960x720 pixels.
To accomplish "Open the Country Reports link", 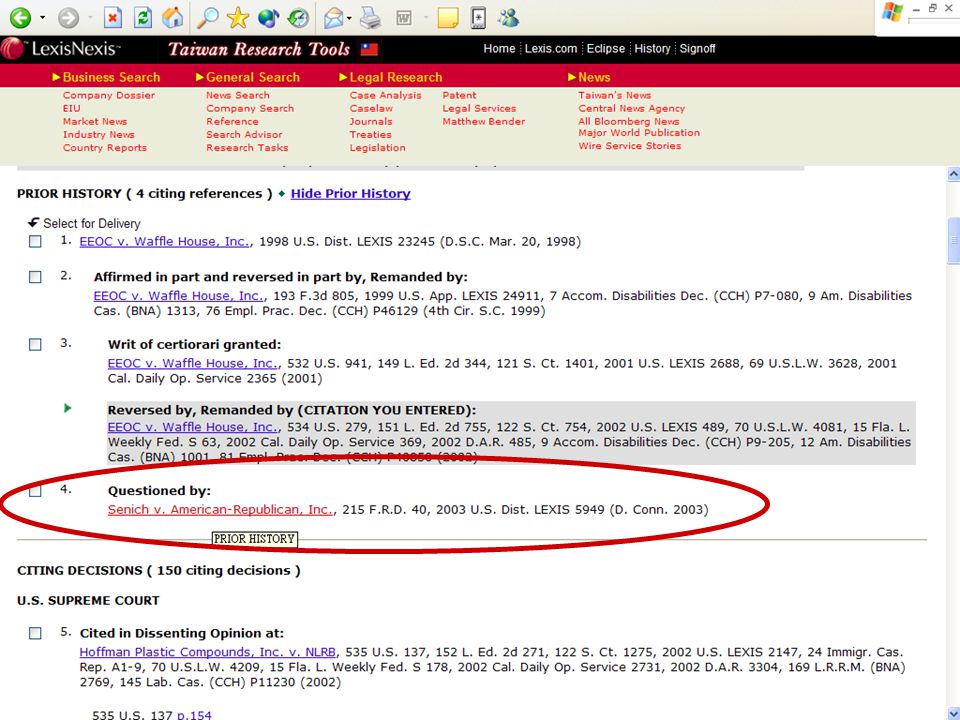I will click(x=105, y=148).
